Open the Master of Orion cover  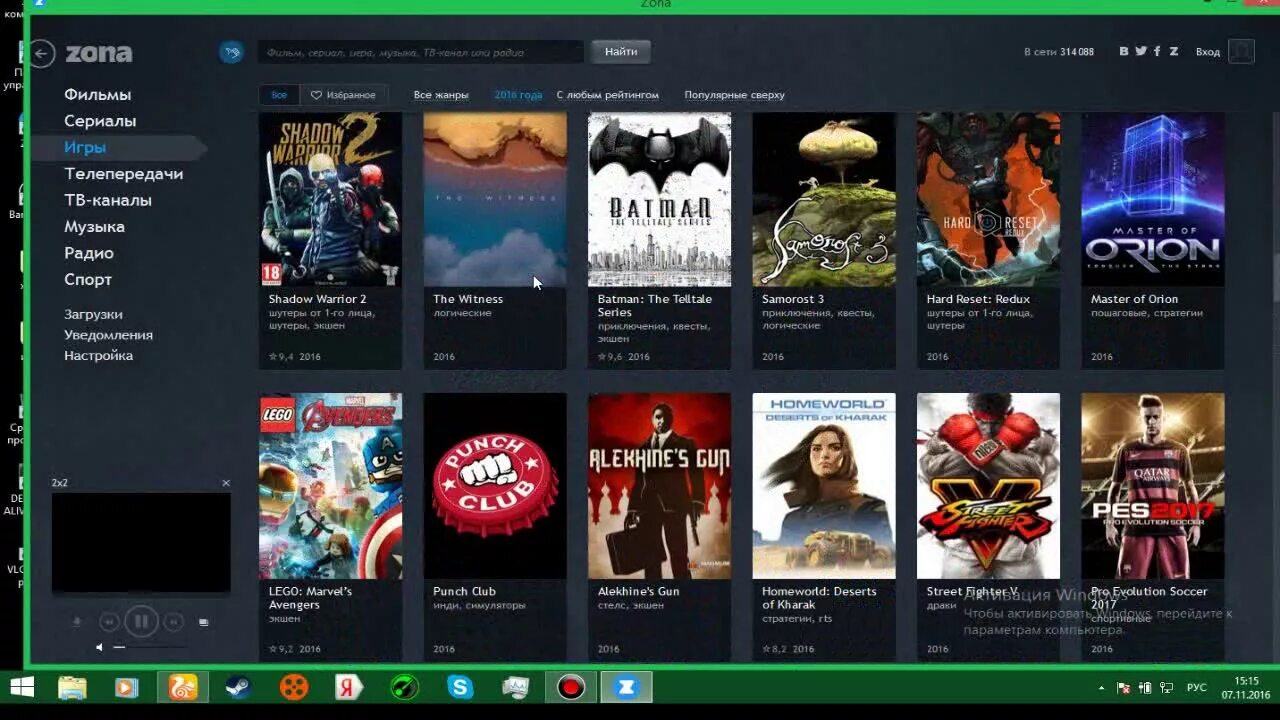click(x=1153, y=199)
